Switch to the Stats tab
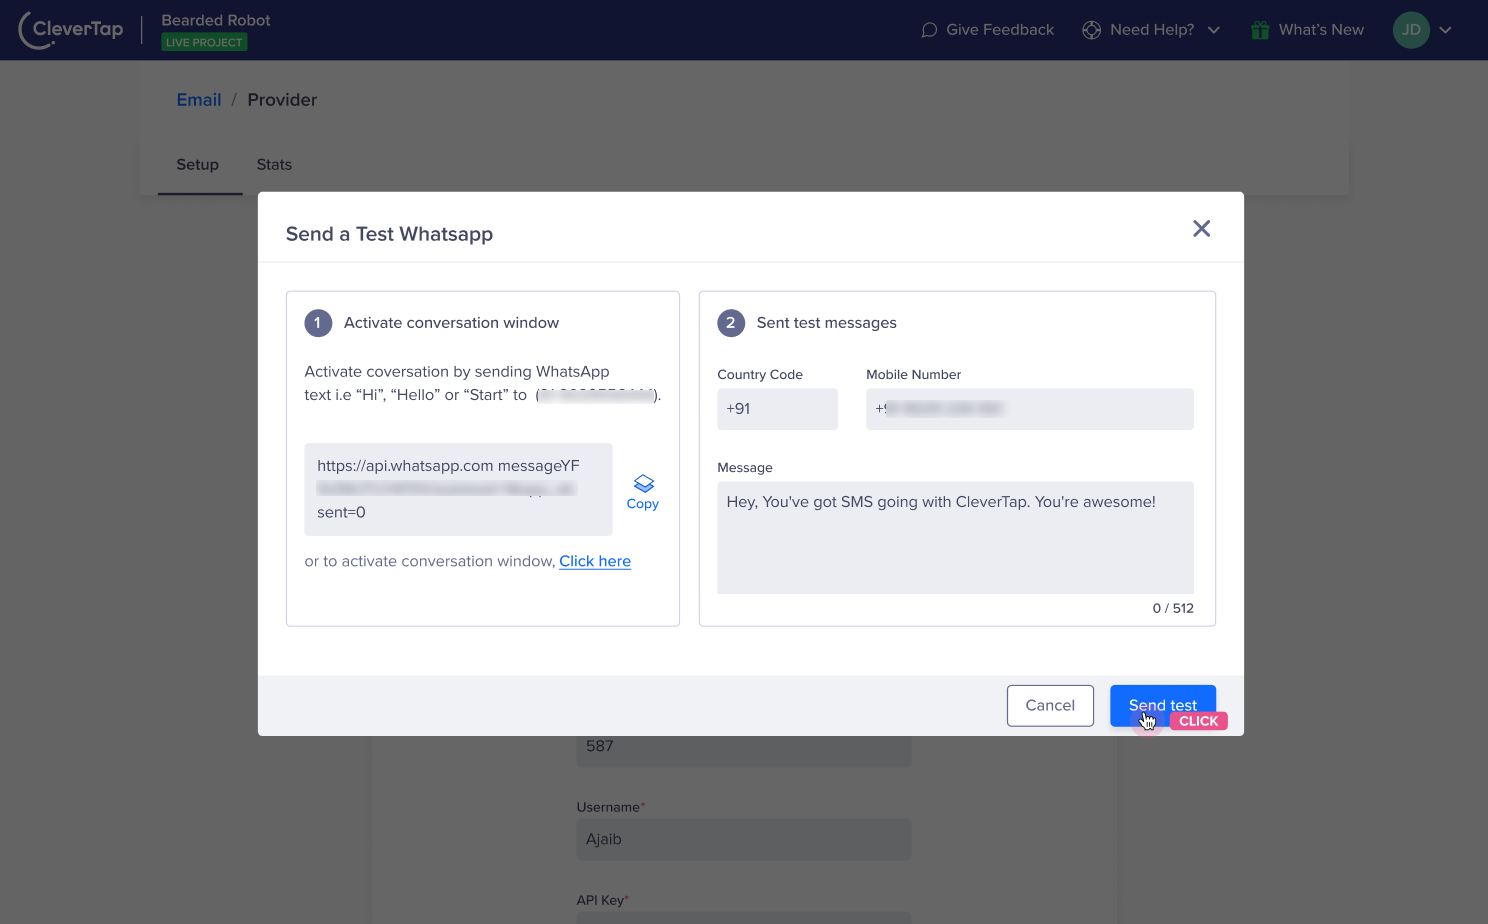 tap(274, 165)
